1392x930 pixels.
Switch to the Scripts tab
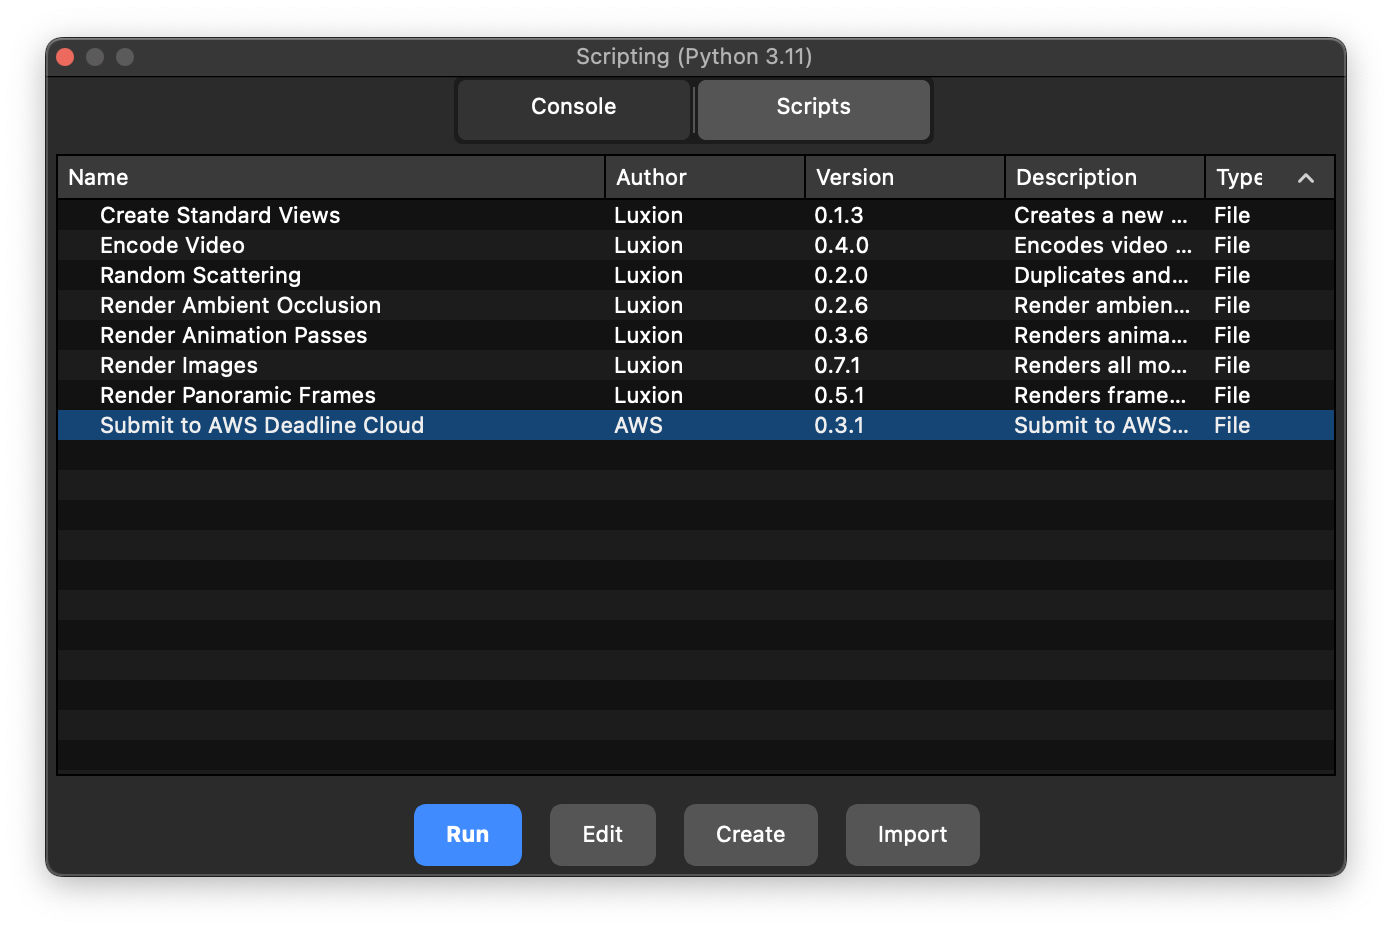coord(812,106)
